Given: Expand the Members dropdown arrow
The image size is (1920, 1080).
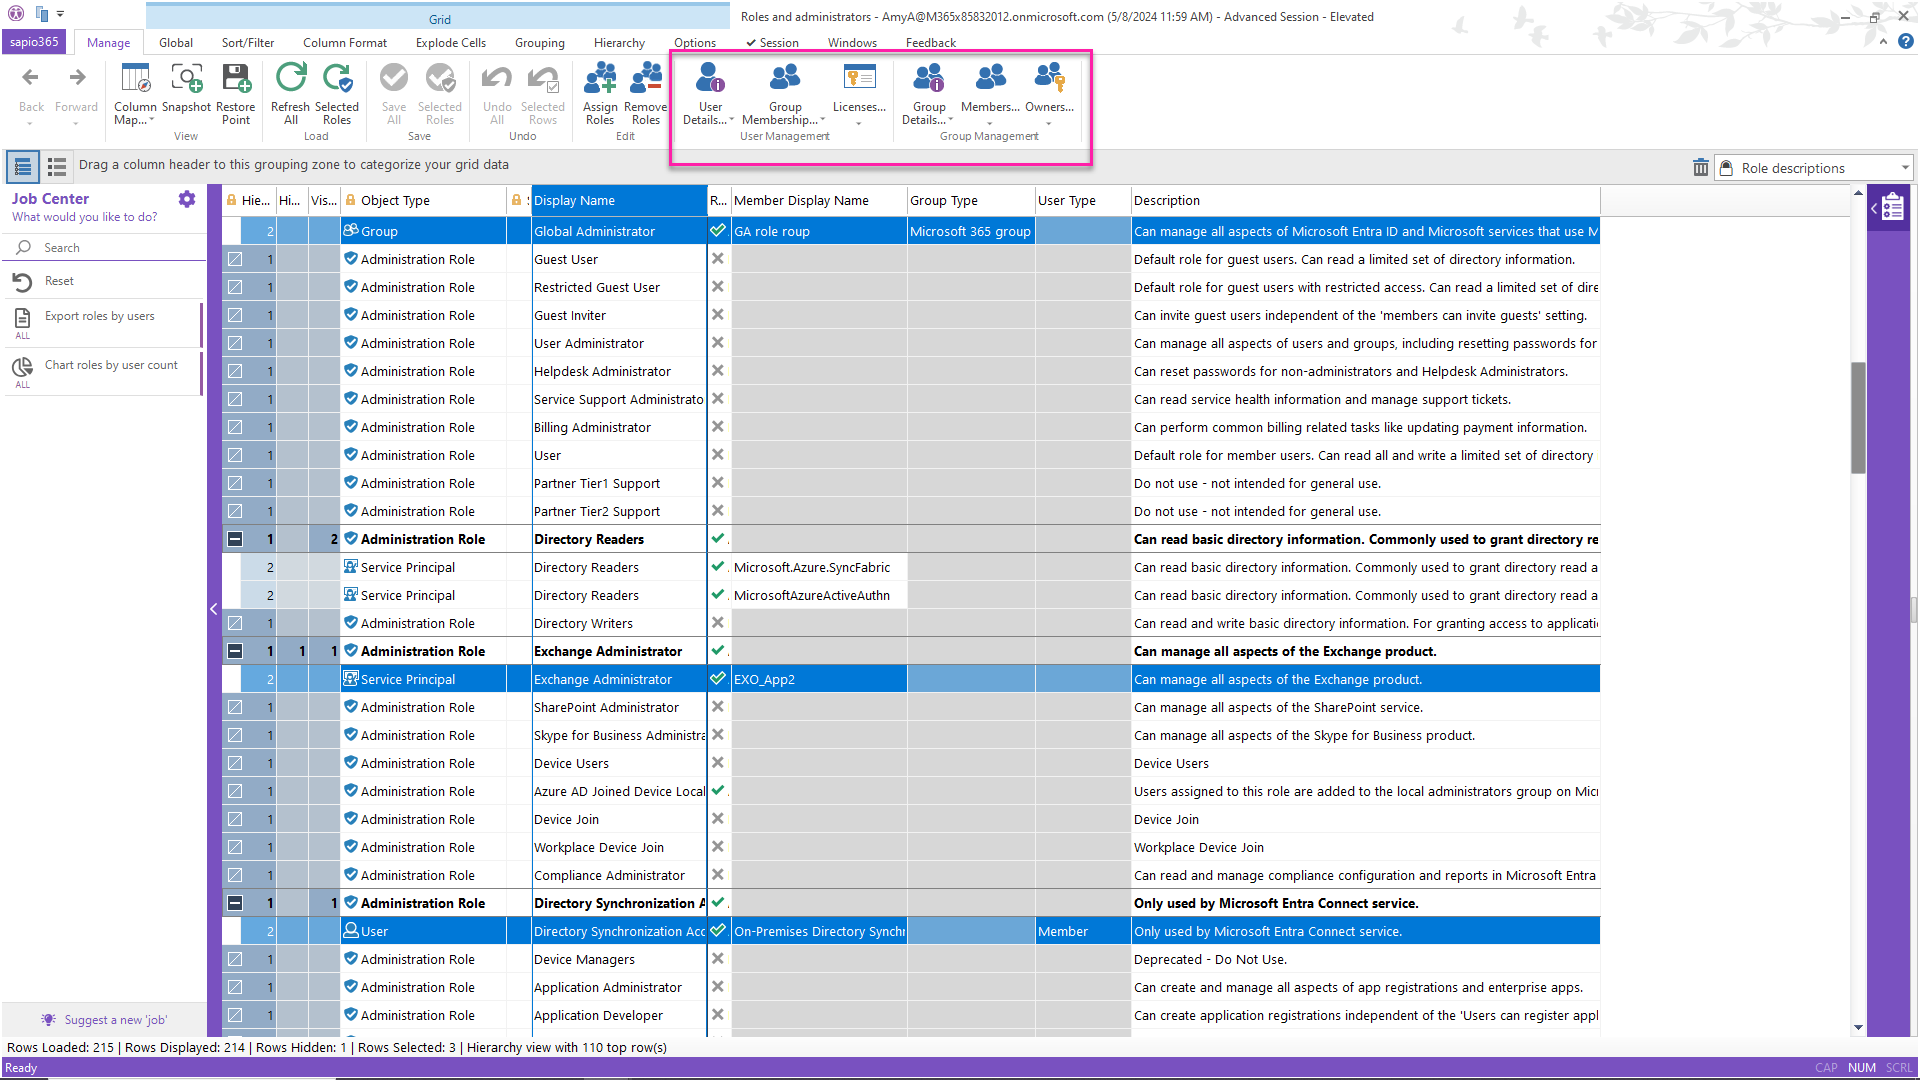Looking at the screenshot, I should tap(990, 124).
